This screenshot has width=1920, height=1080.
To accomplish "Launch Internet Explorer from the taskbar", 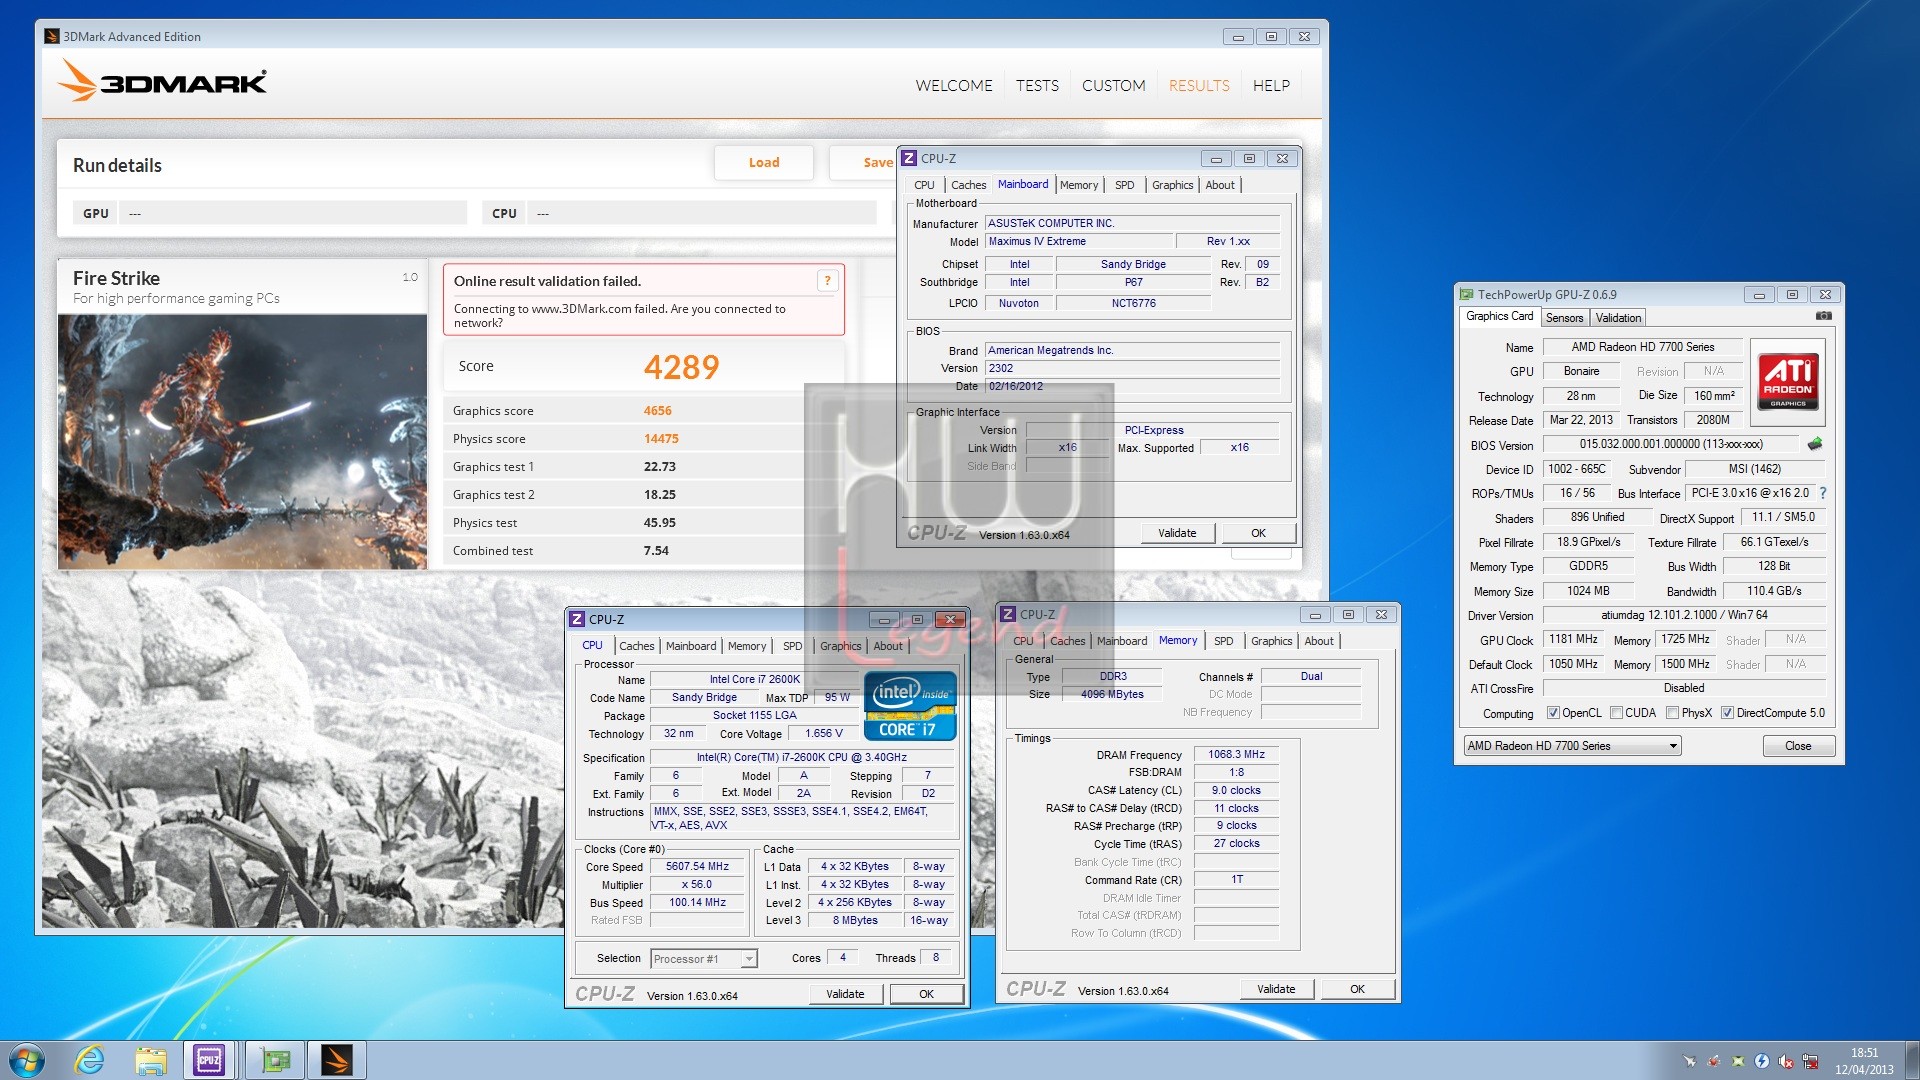I will click(x=90, y=1060).
